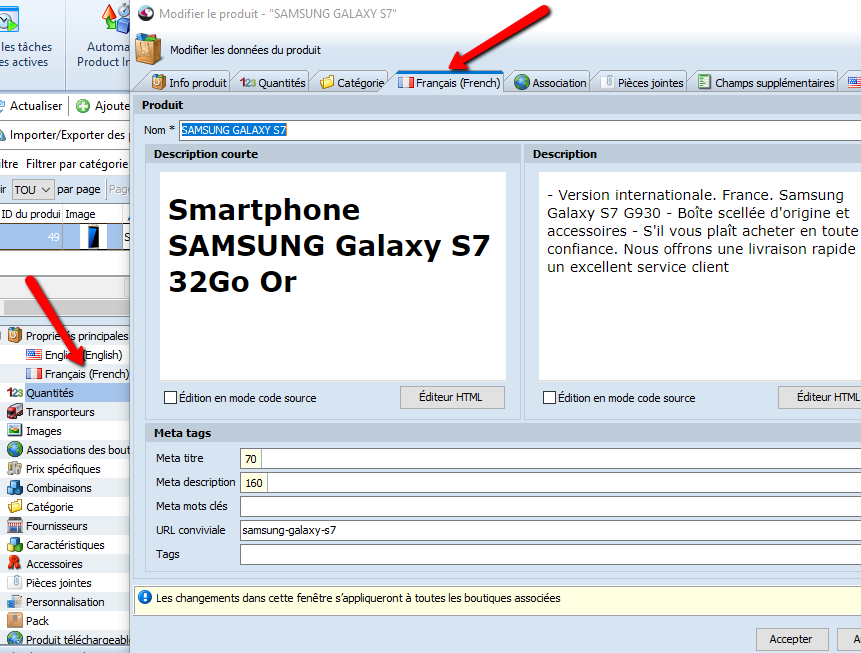
Task: Focus the Meta mots clés field
Action: click(550, 506)
